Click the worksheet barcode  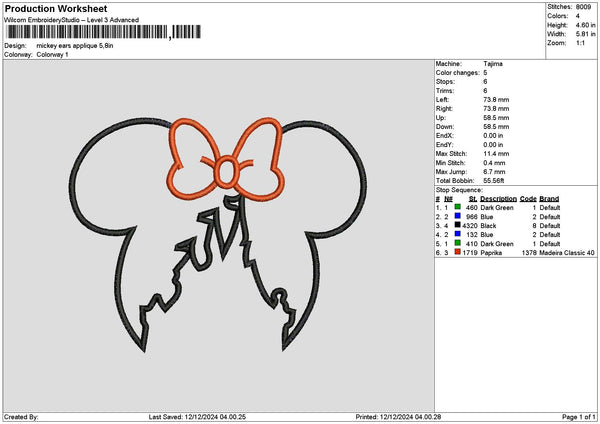(104, 32)
